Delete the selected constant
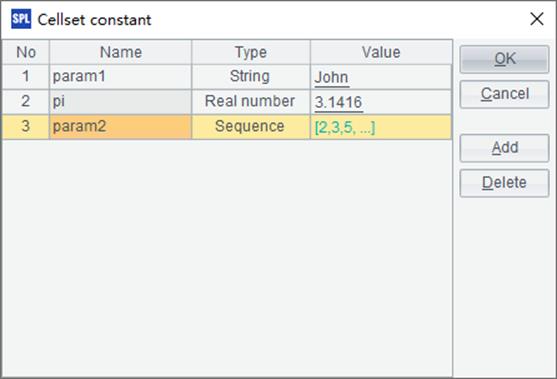The width and height of the screenshot is (557, 379). coord(504,183)
